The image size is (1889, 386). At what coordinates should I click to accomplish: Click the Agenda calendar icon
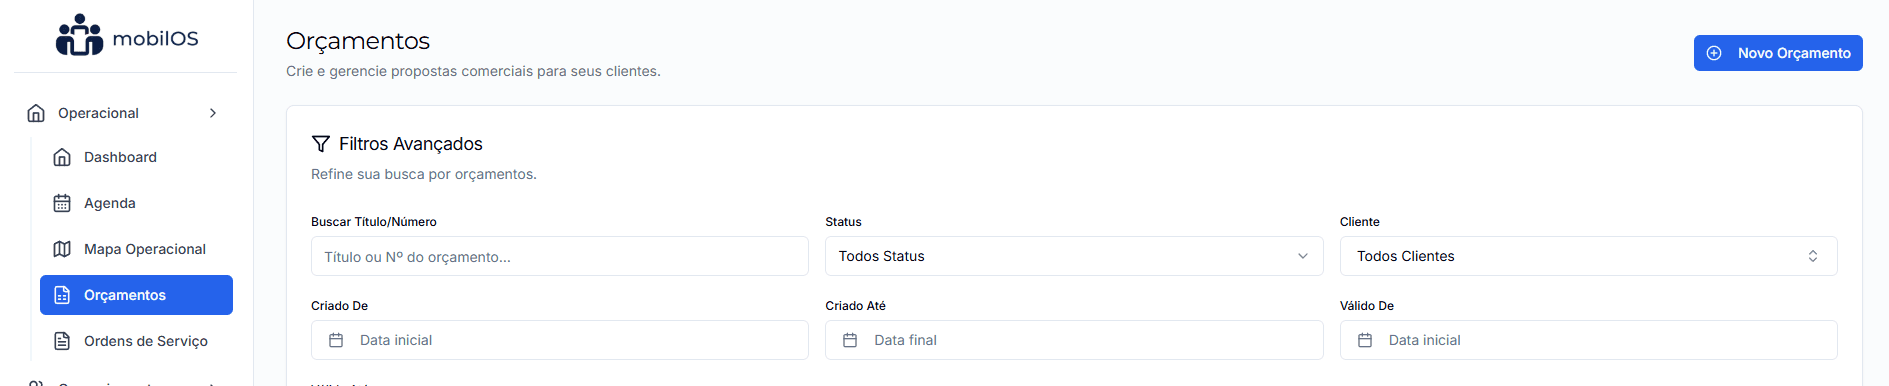[62, 203]
